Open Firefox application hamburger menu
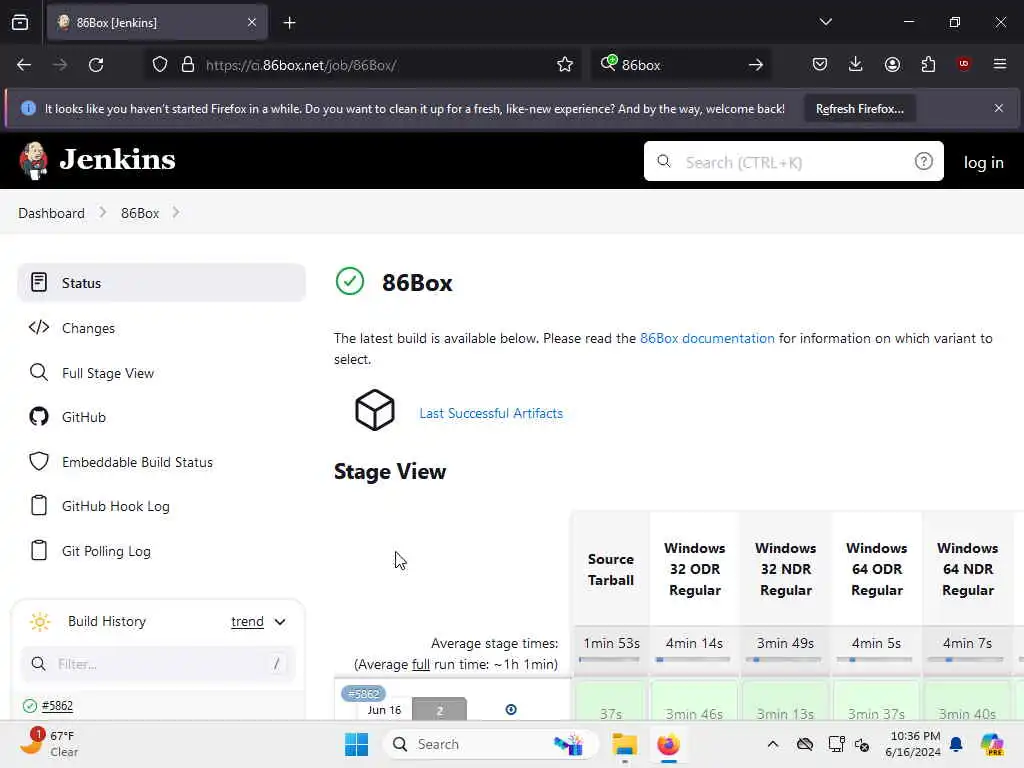1024x768 pixels. (x=999, y=64)
